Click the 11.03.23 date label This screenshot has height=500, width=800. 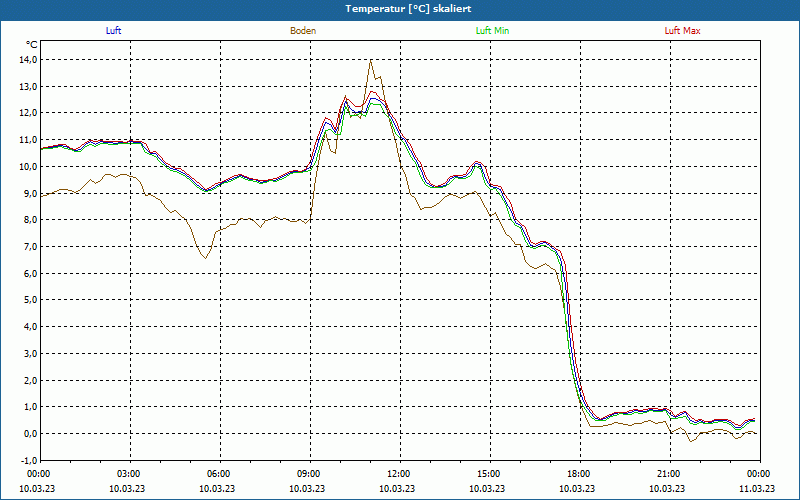pyautogui.click(x=757, y=488)
